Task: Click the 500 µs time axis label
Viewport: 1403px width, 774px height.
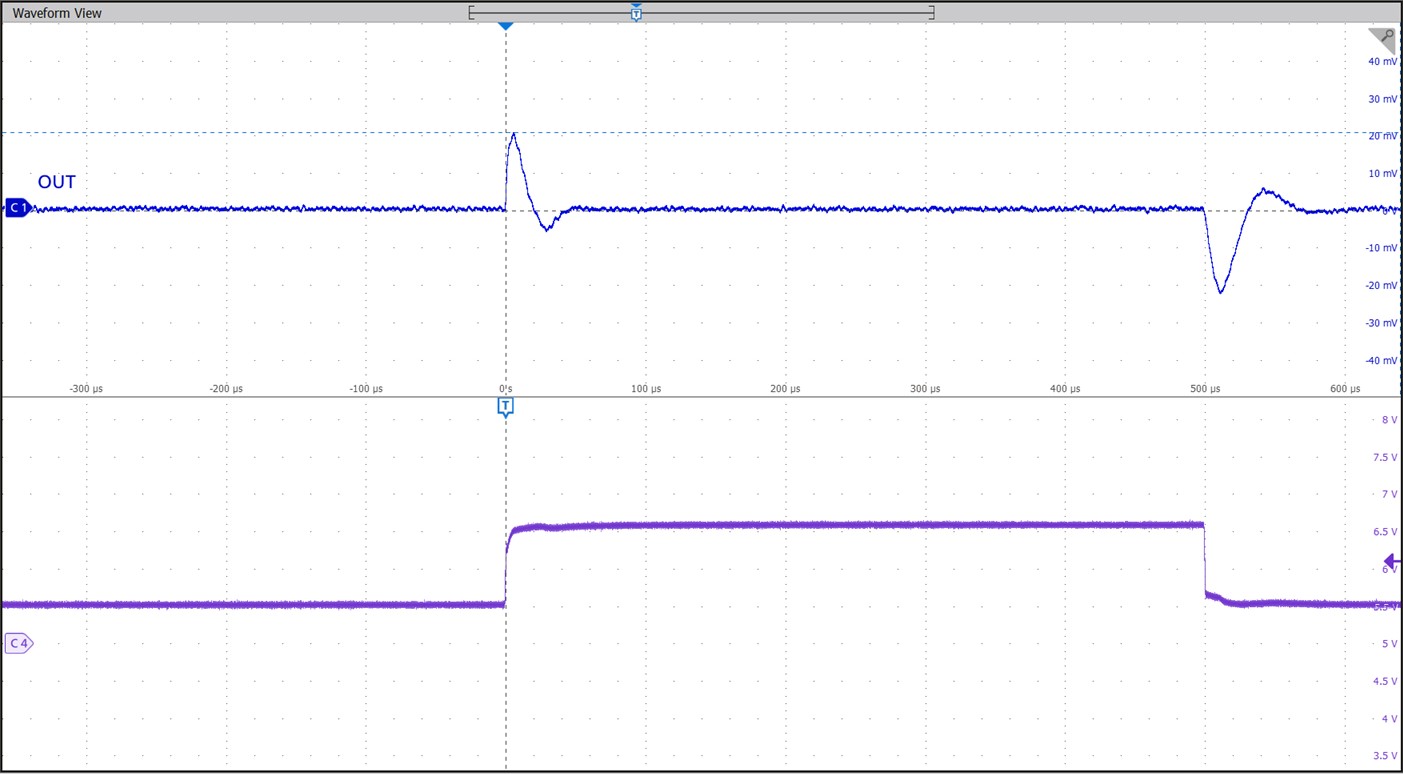Action: (1205, 389)
